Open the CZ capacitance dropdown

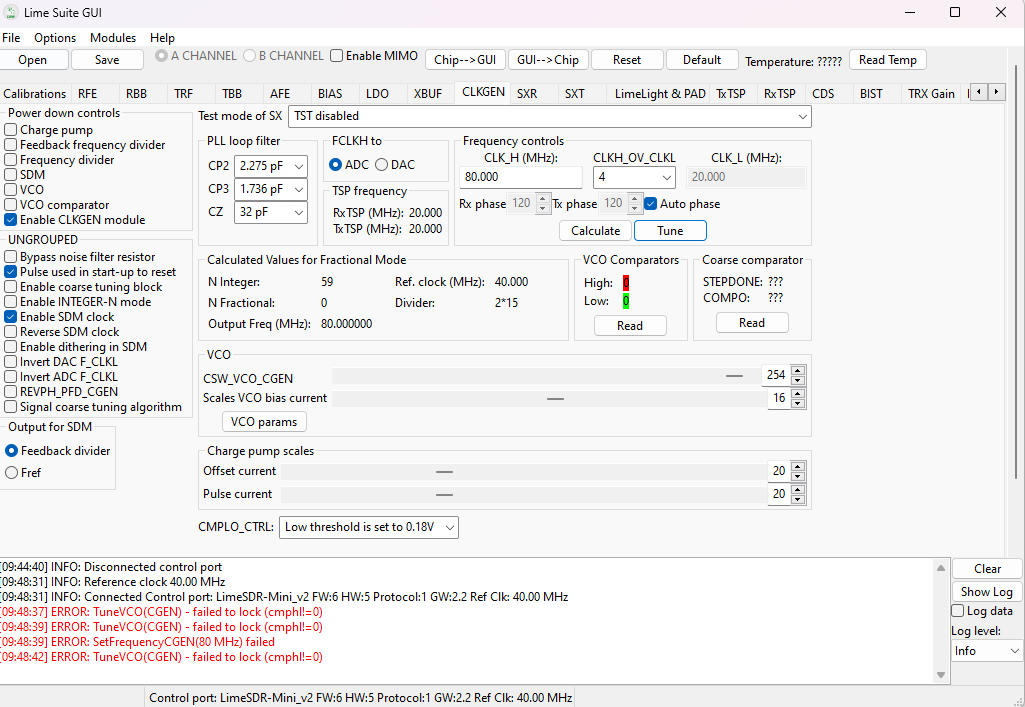pos(271,212)
